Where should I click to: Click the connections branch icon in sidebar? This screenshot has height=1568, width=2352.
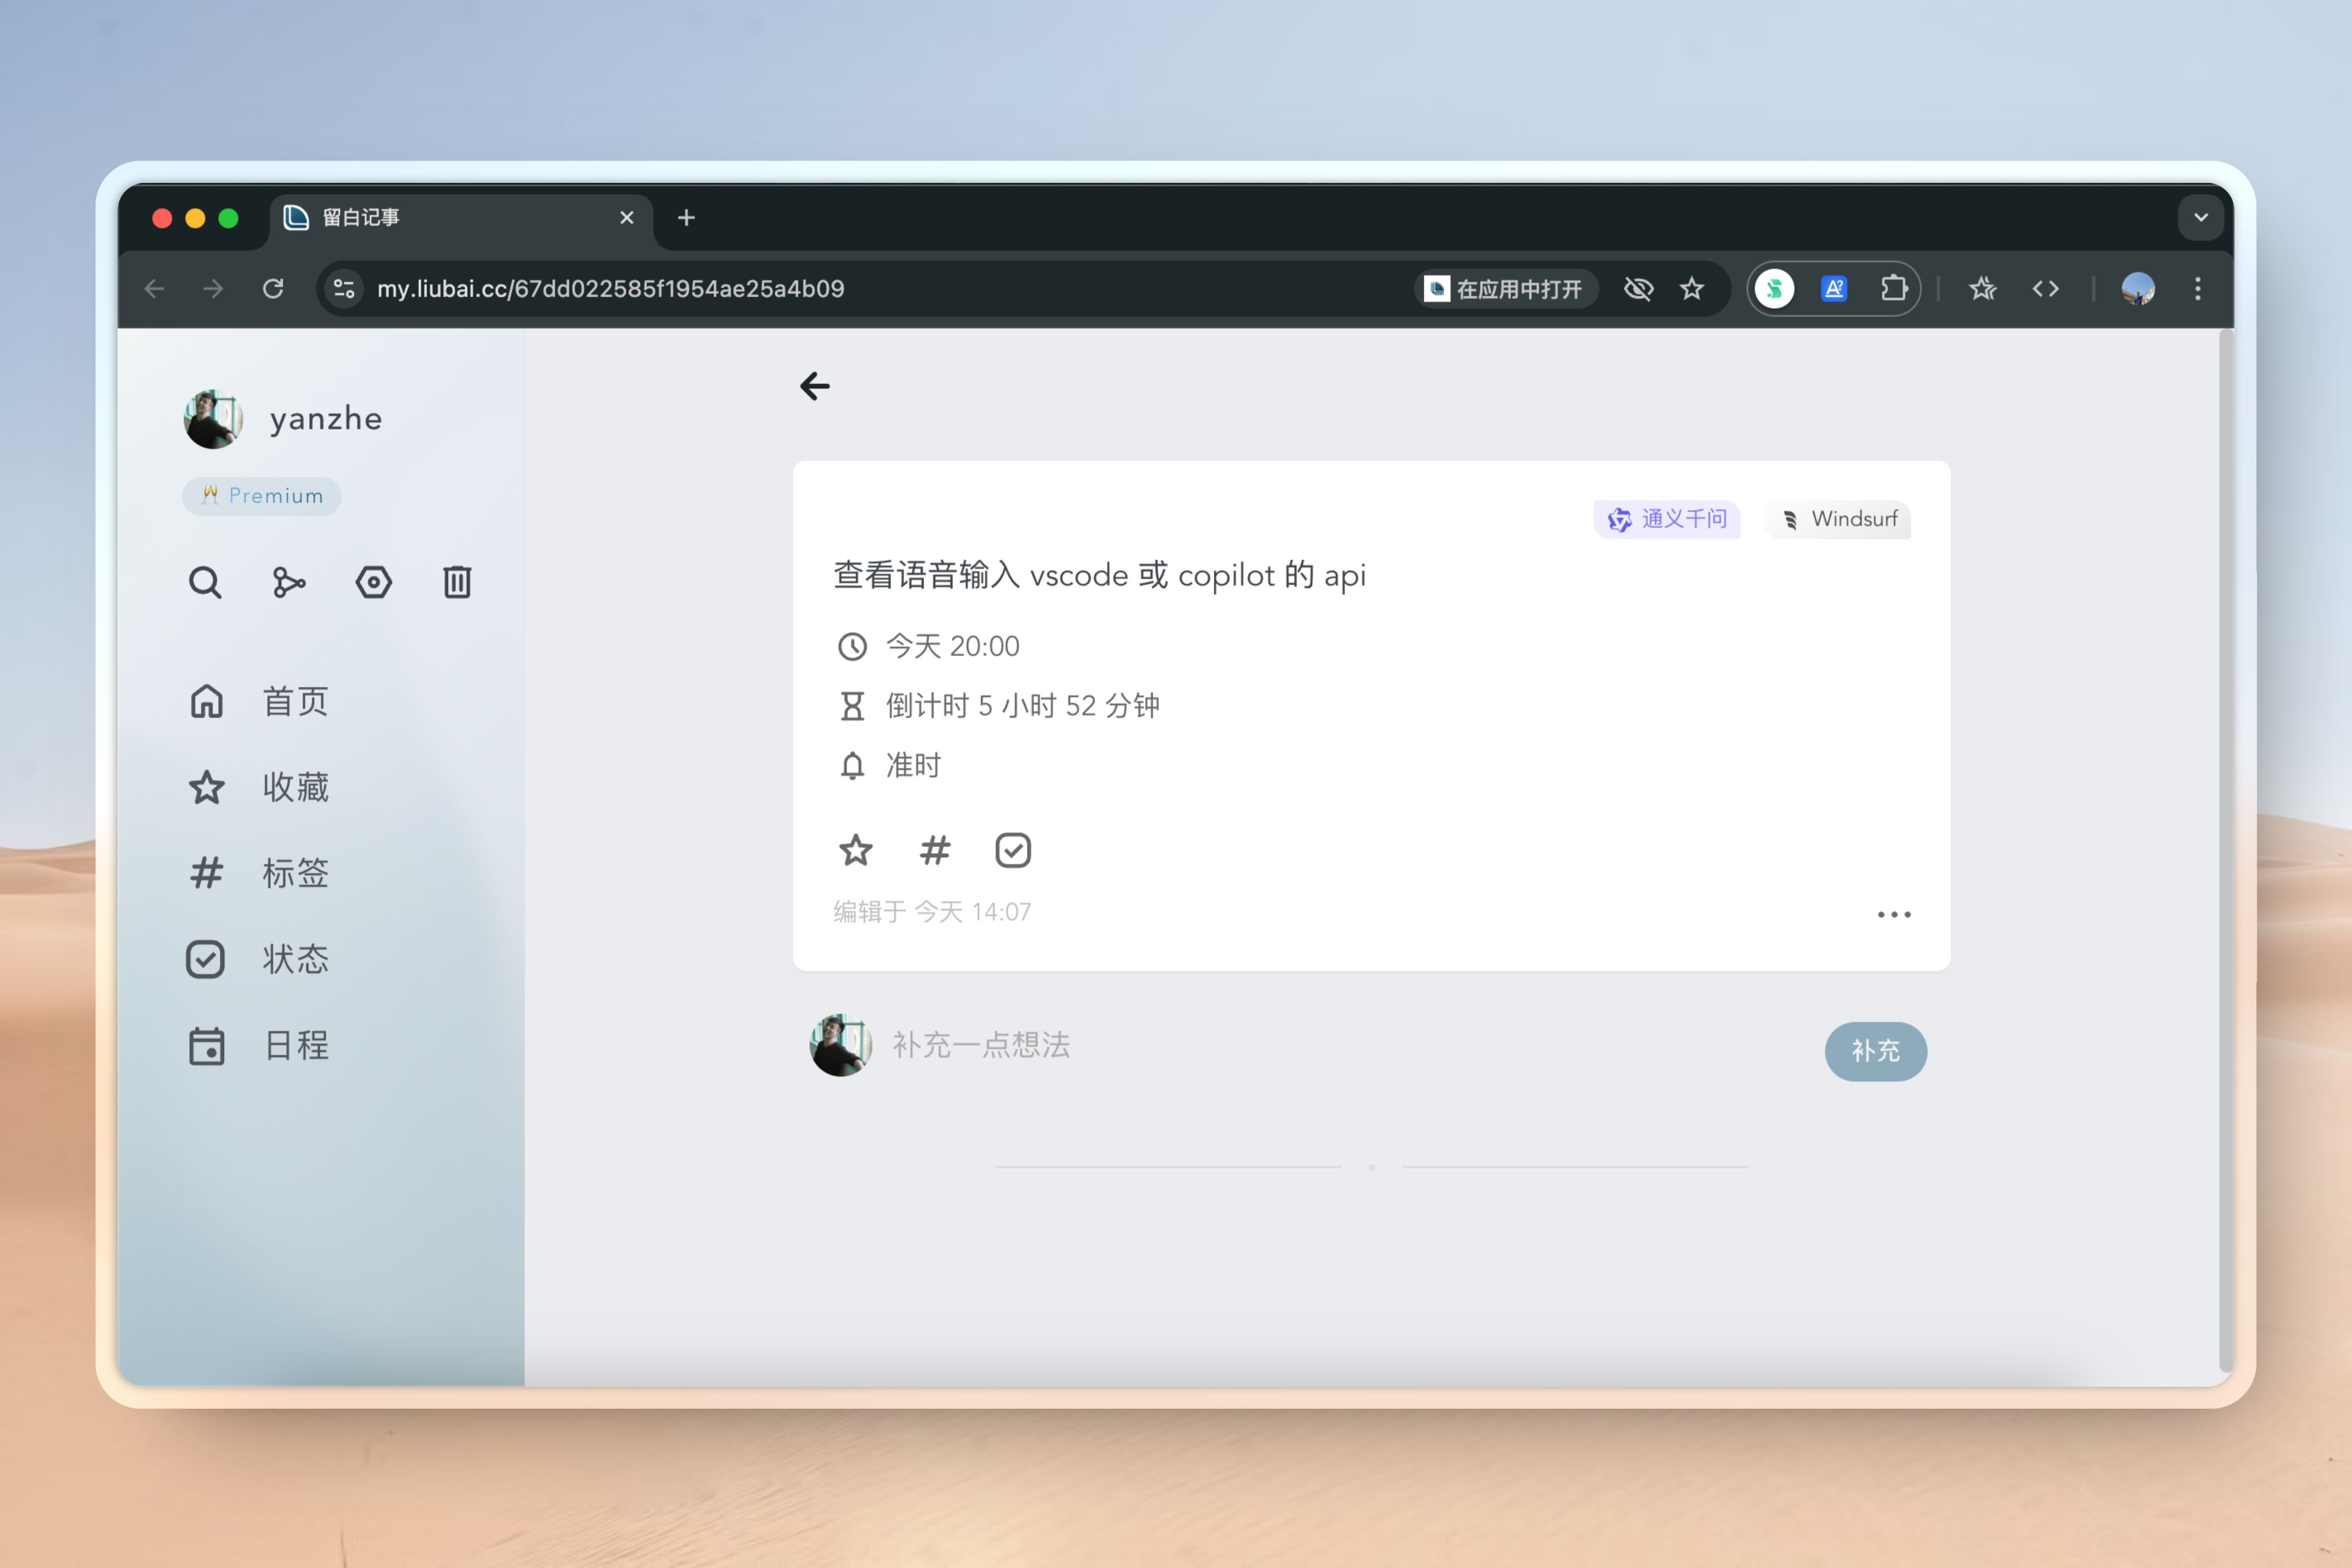click(x=289, y=582)
